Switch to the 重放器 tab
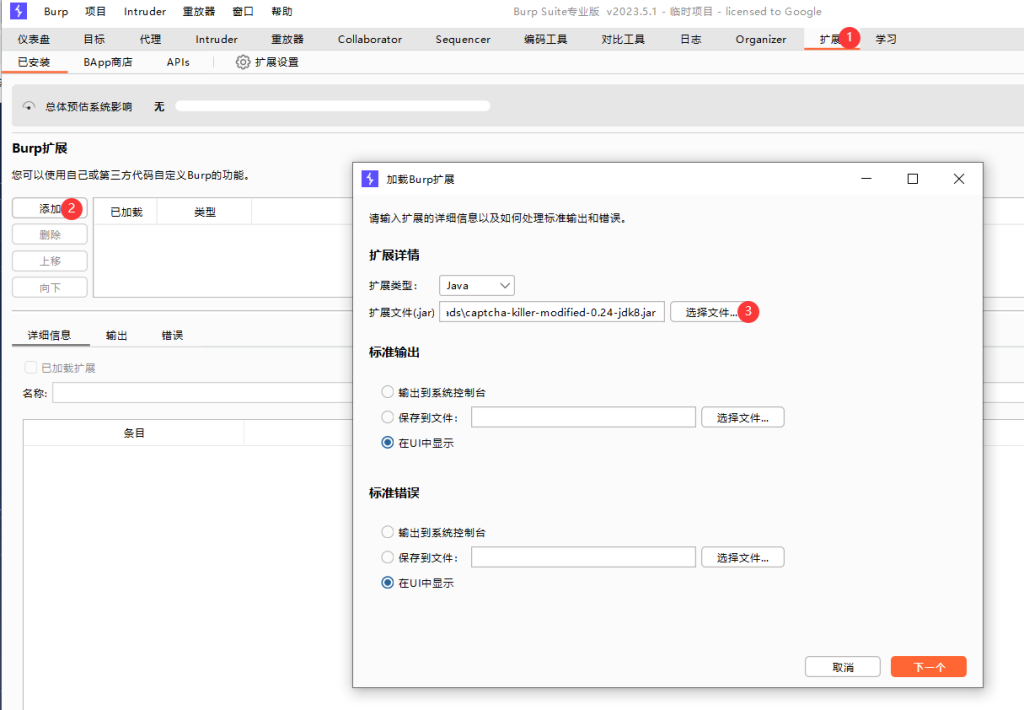 coord(287,39)
